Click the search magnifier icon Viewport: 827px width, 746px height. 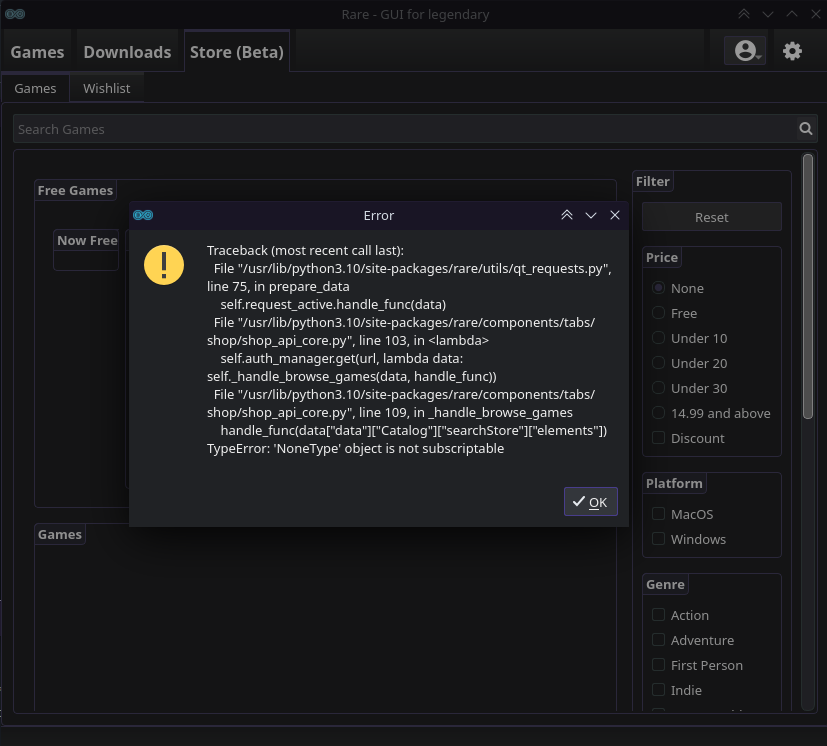[x=805, y=128]
